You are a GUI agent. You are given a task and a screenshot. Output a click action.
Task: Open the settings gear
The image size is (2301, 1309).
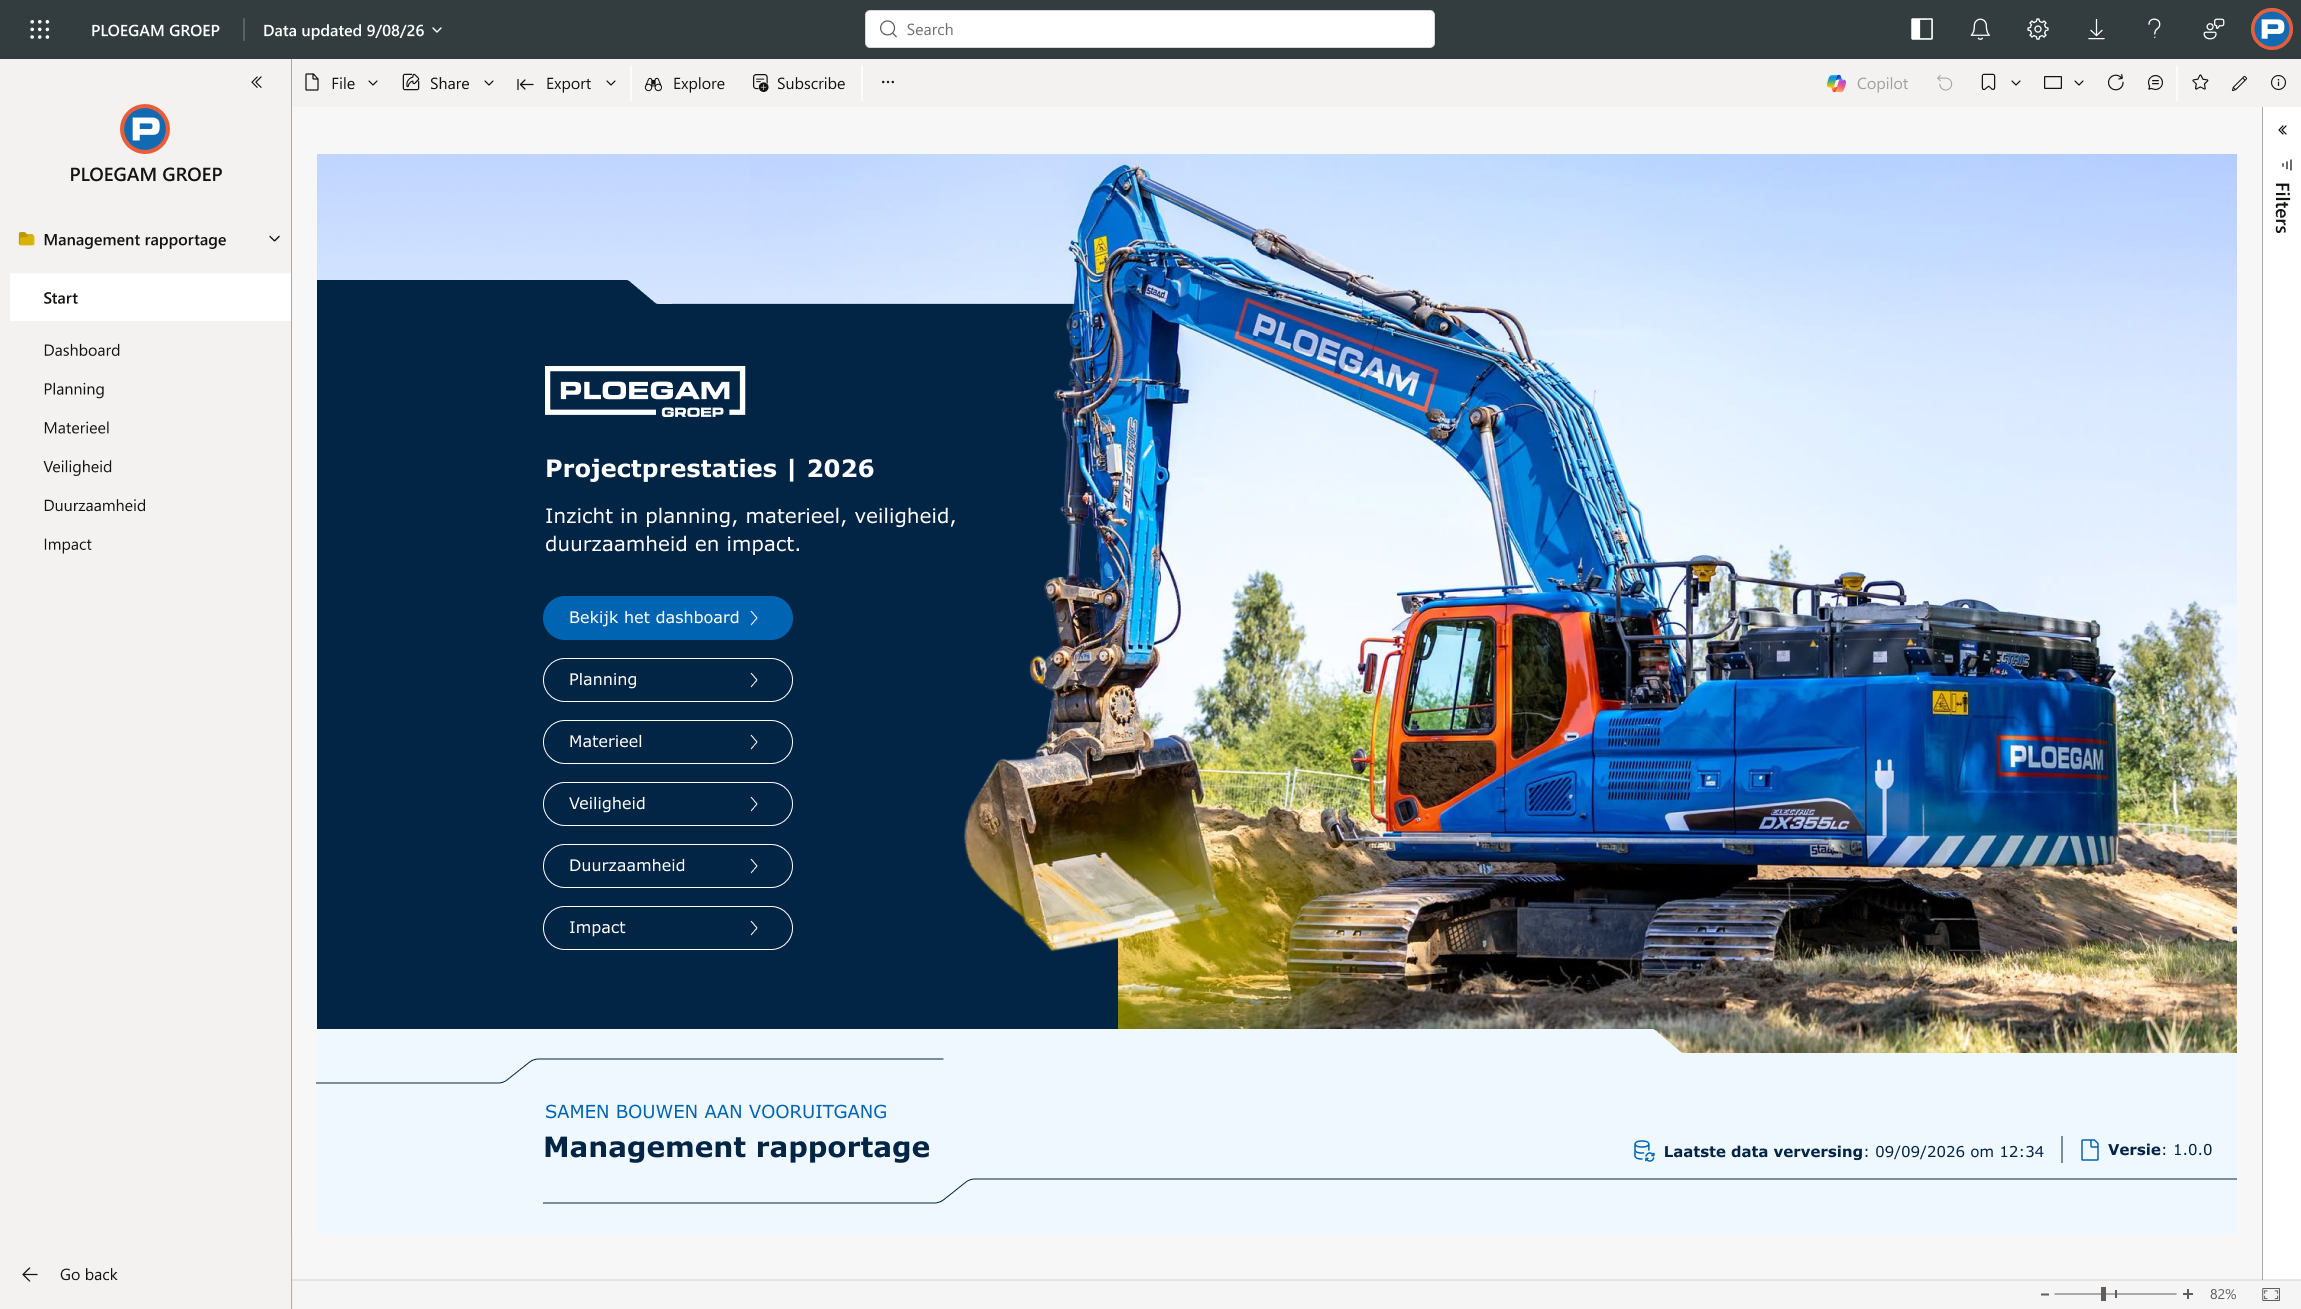pos(2038,30)
